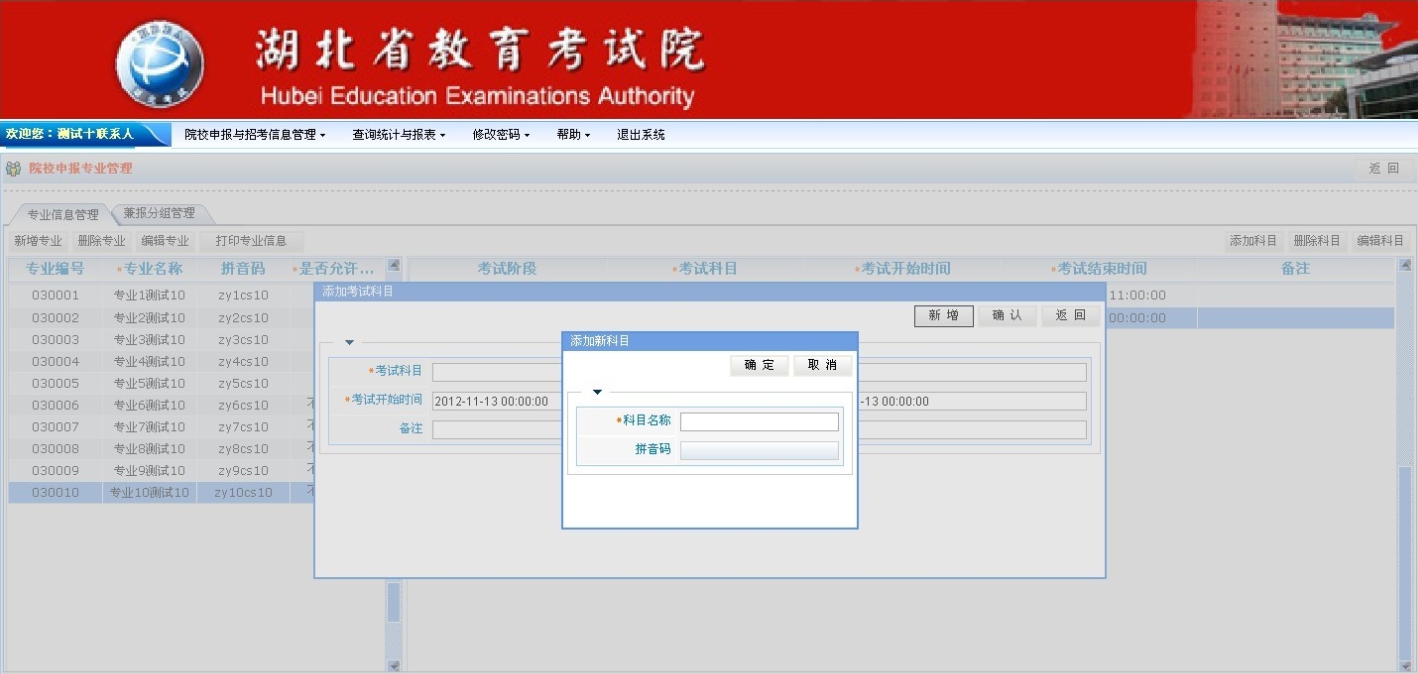The width and height of the screenshot is (1418, 674).
Task: Collapse the section triangle in the 添加新科目 dialog
Action: click(598, 392)
